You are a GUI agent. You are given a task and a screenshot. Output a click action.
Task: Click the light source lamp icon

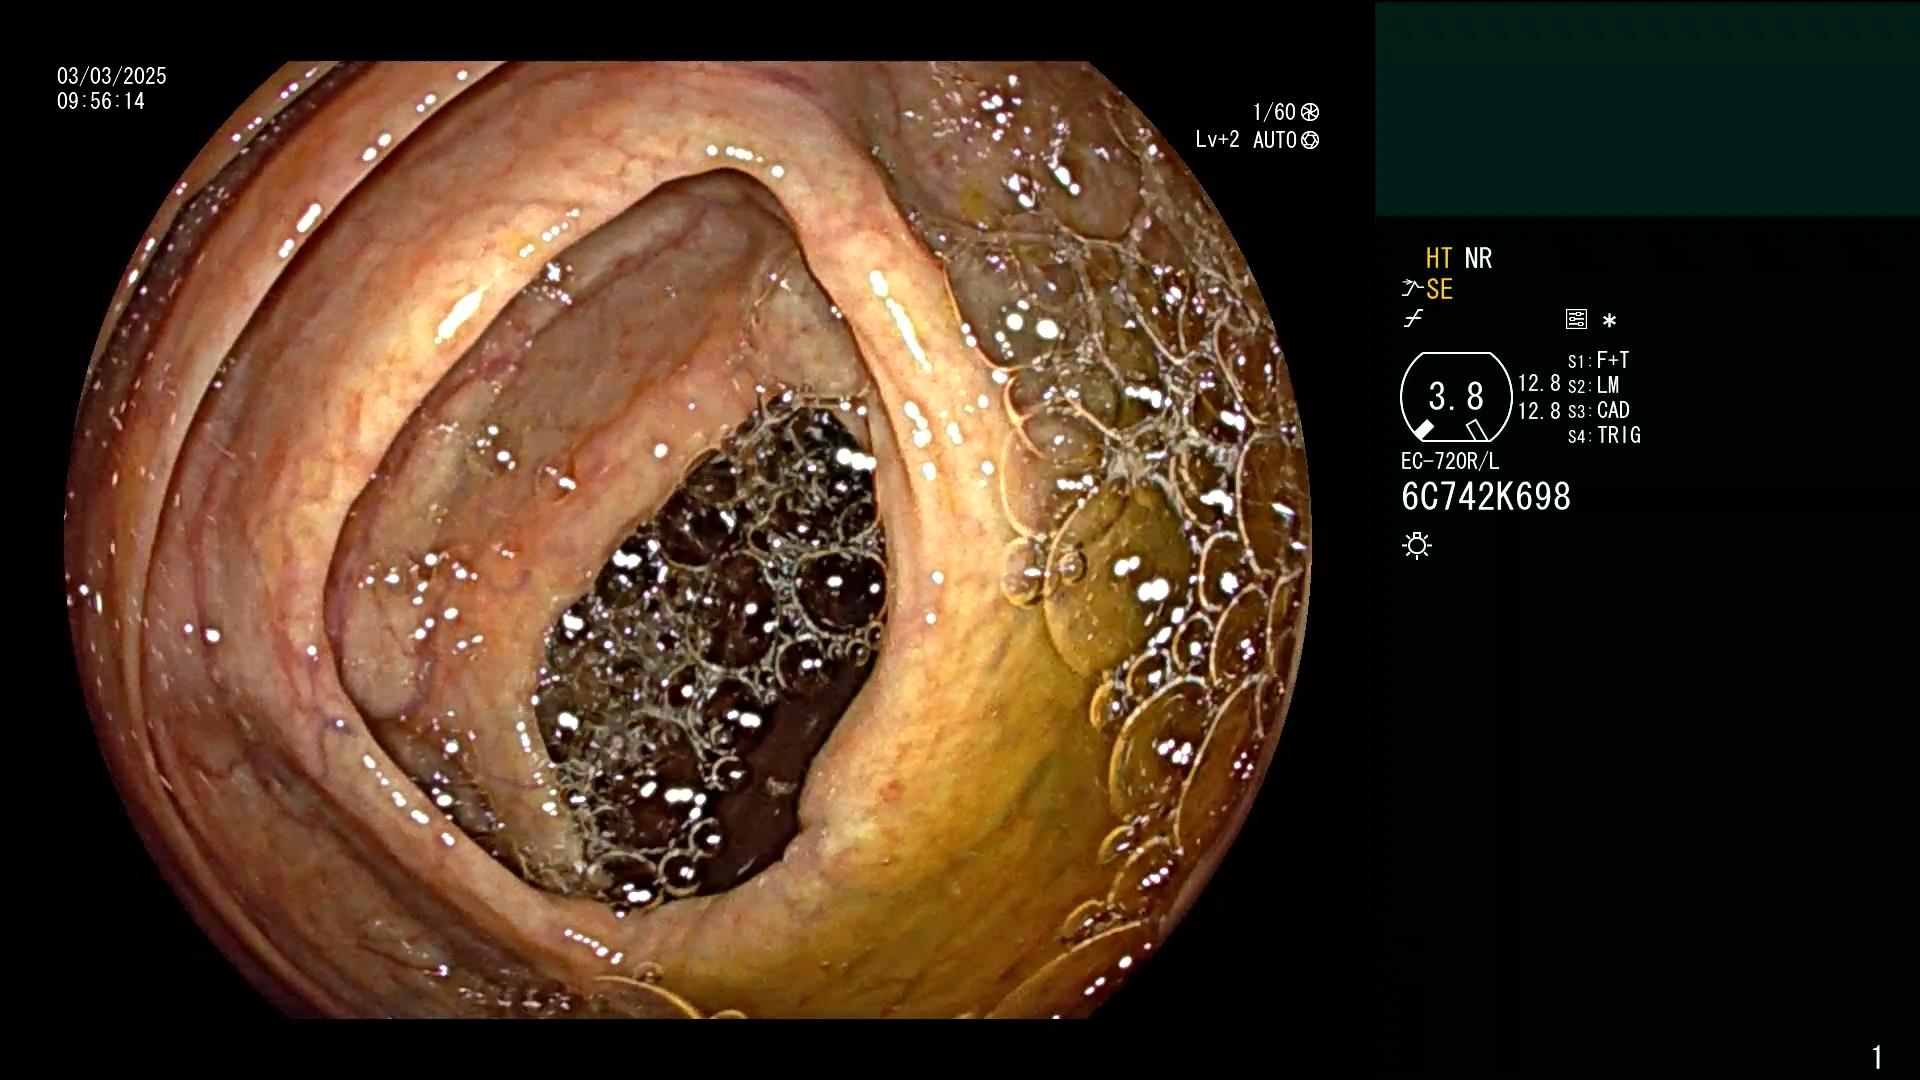[1417, 546]
